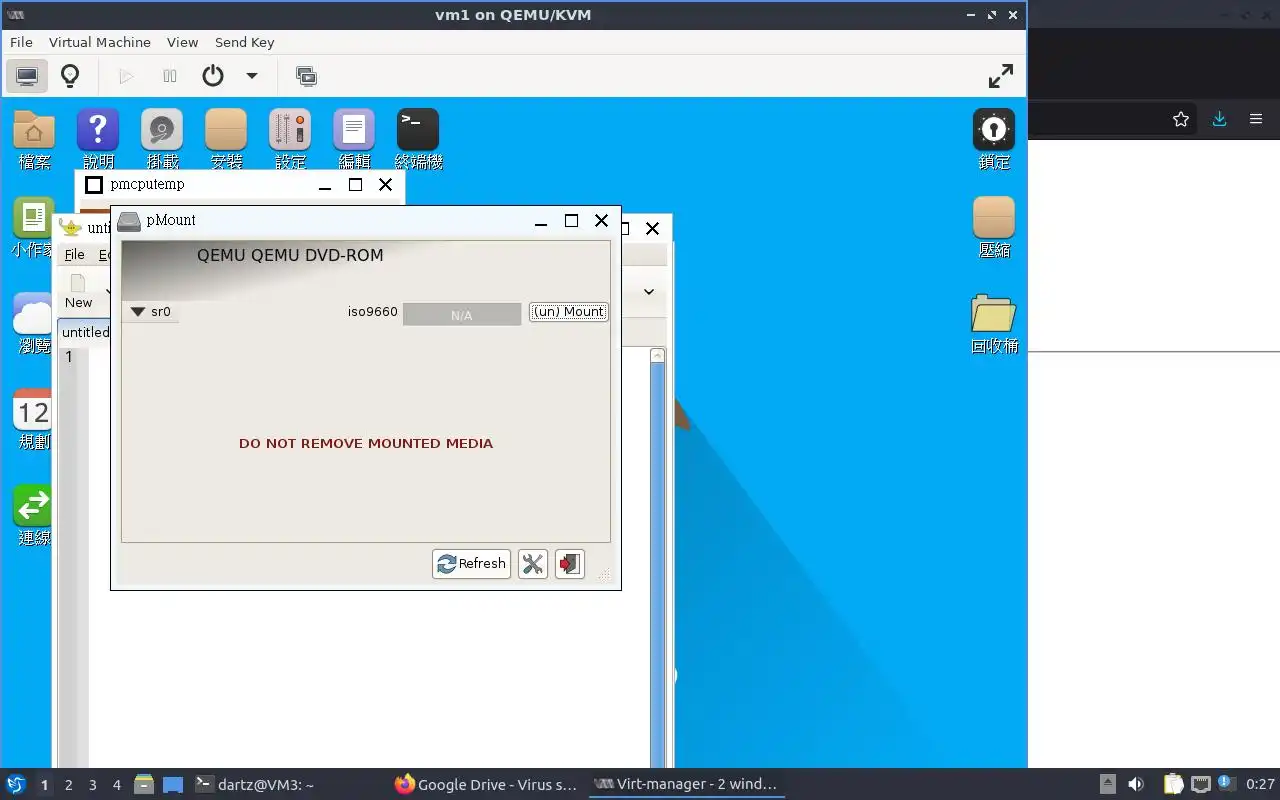Switch to workspace 4
The height and width of the screenshot is (800, 1280).
click(x=117, y=785)
